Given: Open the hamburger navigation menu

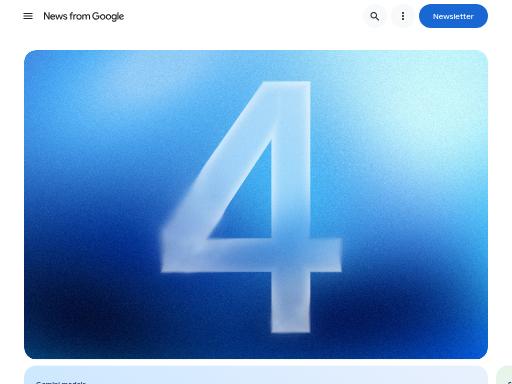Looking at the screenshot, I should click(28, 16).
